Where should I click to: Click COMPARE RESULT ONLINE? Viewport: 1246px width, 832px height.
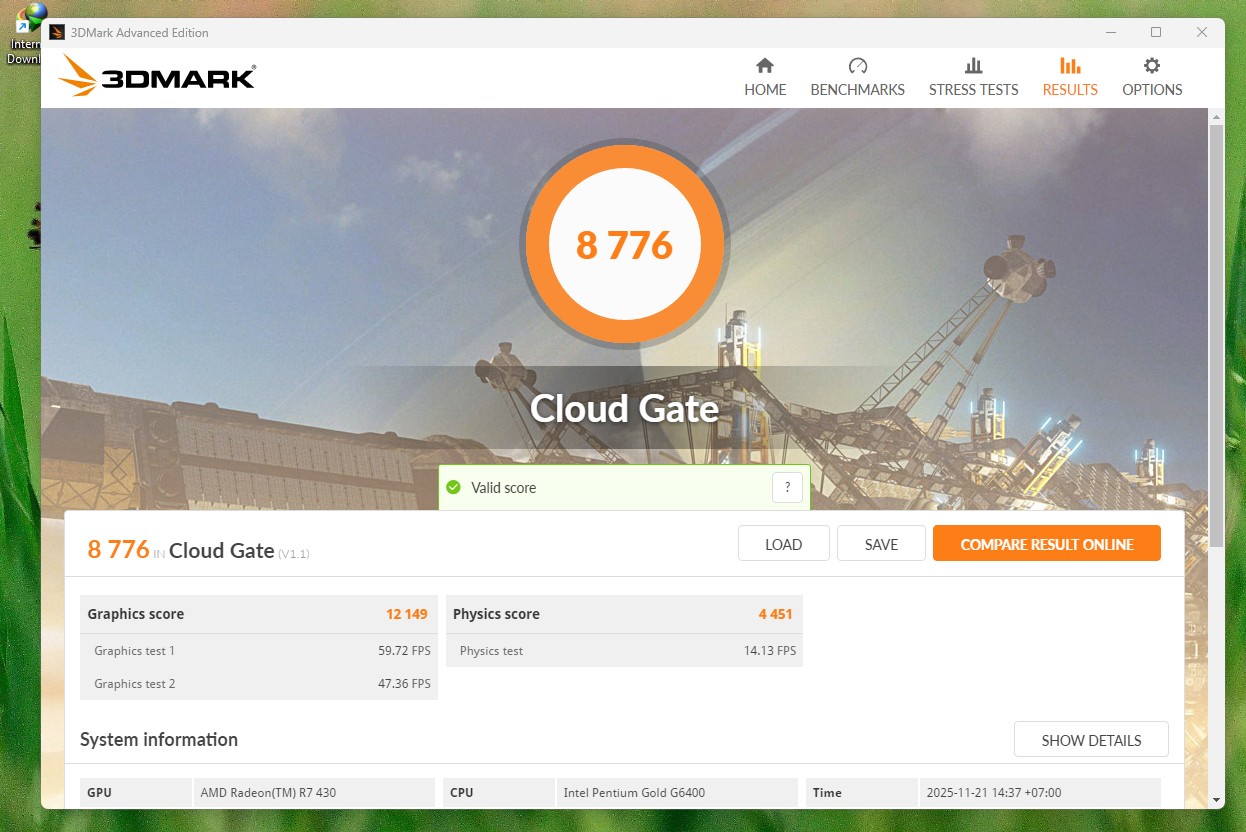(1046, 544)
